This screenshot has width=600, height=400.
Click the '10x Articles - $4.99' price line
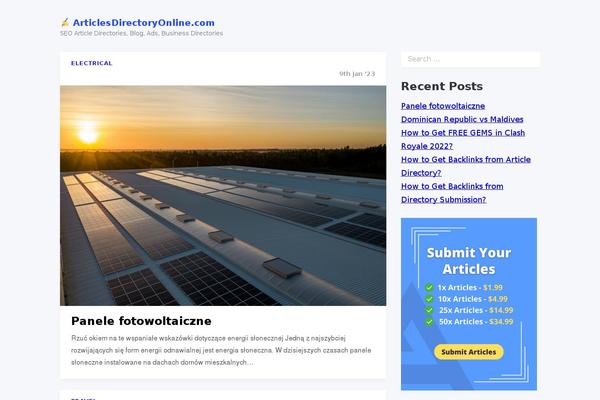click(x=473, y=299)
